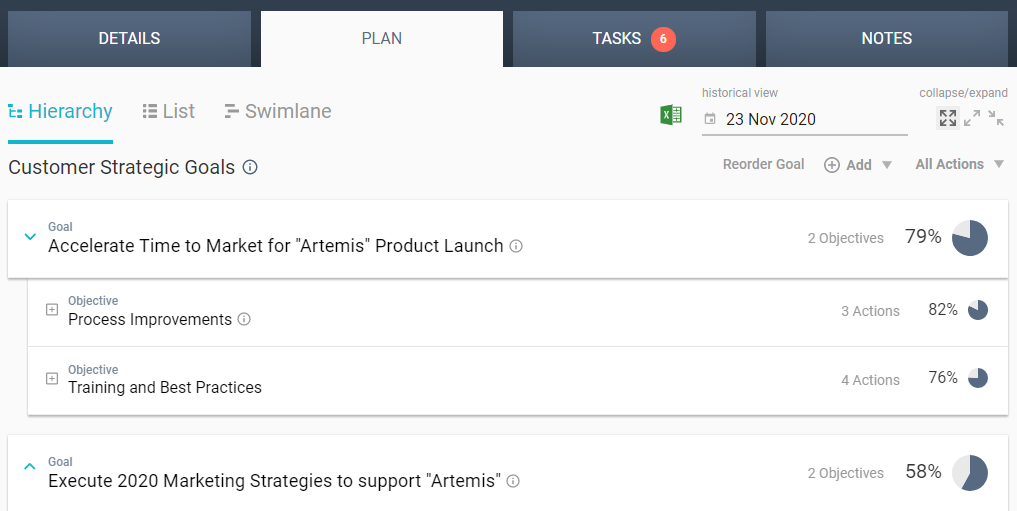The image size is (1017, 511).
Task: Click the Reorder Goal button
Action: coord(763,164)
